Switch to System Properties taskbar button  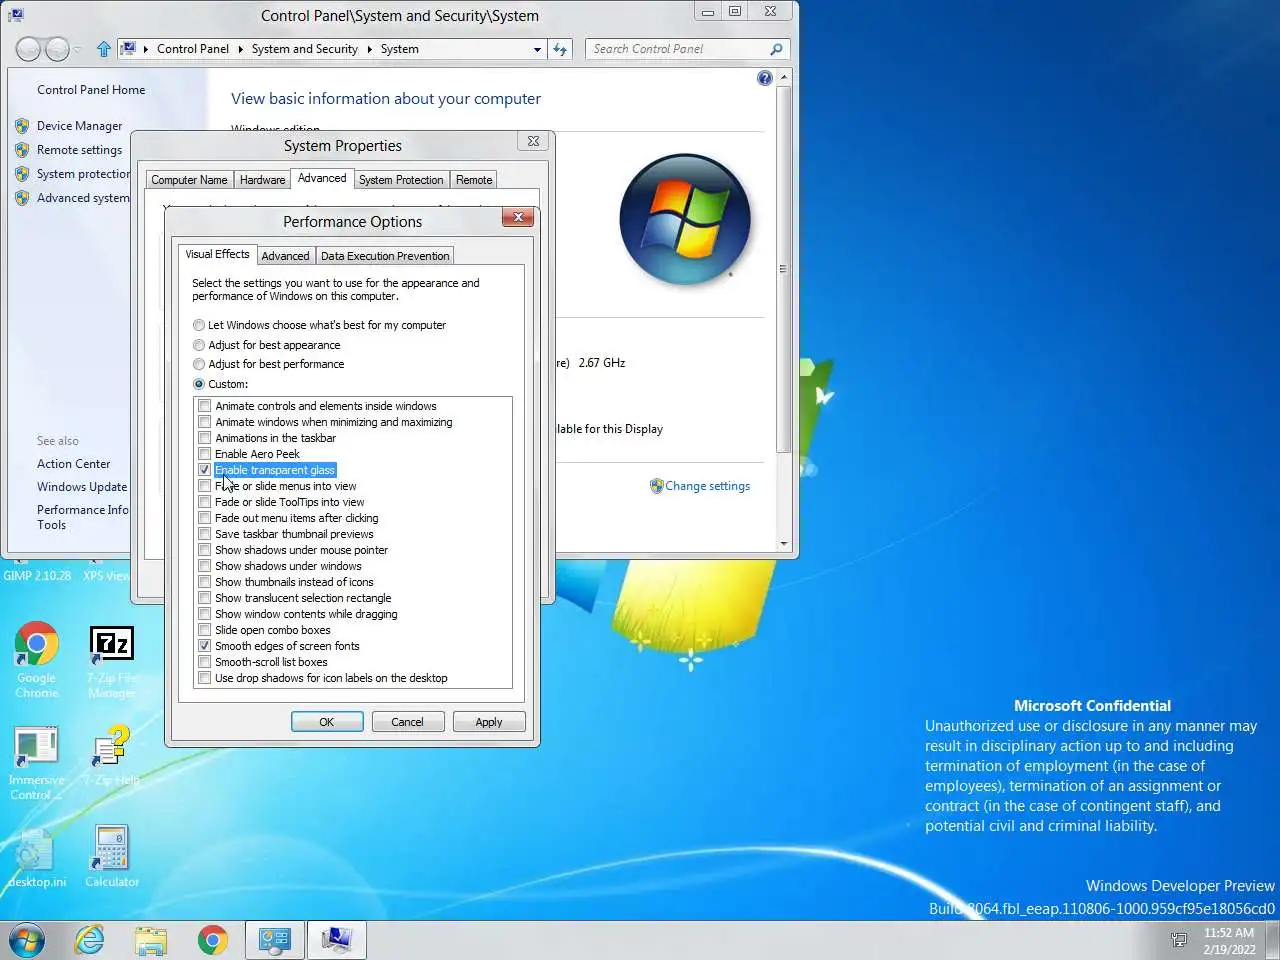pos(336,940)
